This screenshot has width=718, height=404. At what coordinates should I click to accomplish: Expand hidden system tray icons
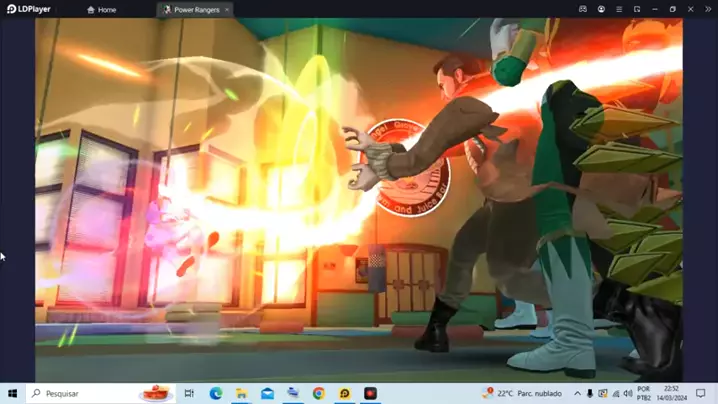coord(577,394)
